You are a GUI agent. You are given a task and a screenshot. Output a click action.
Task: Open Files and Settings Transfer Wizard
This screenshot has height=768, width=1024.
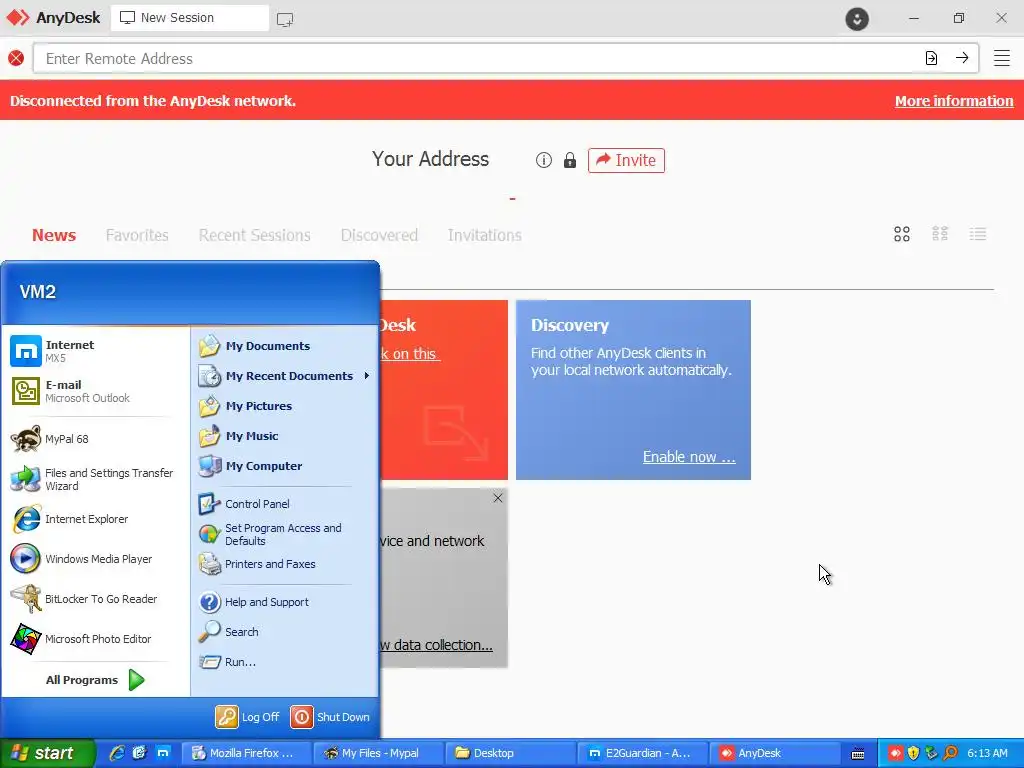point(95,479)
